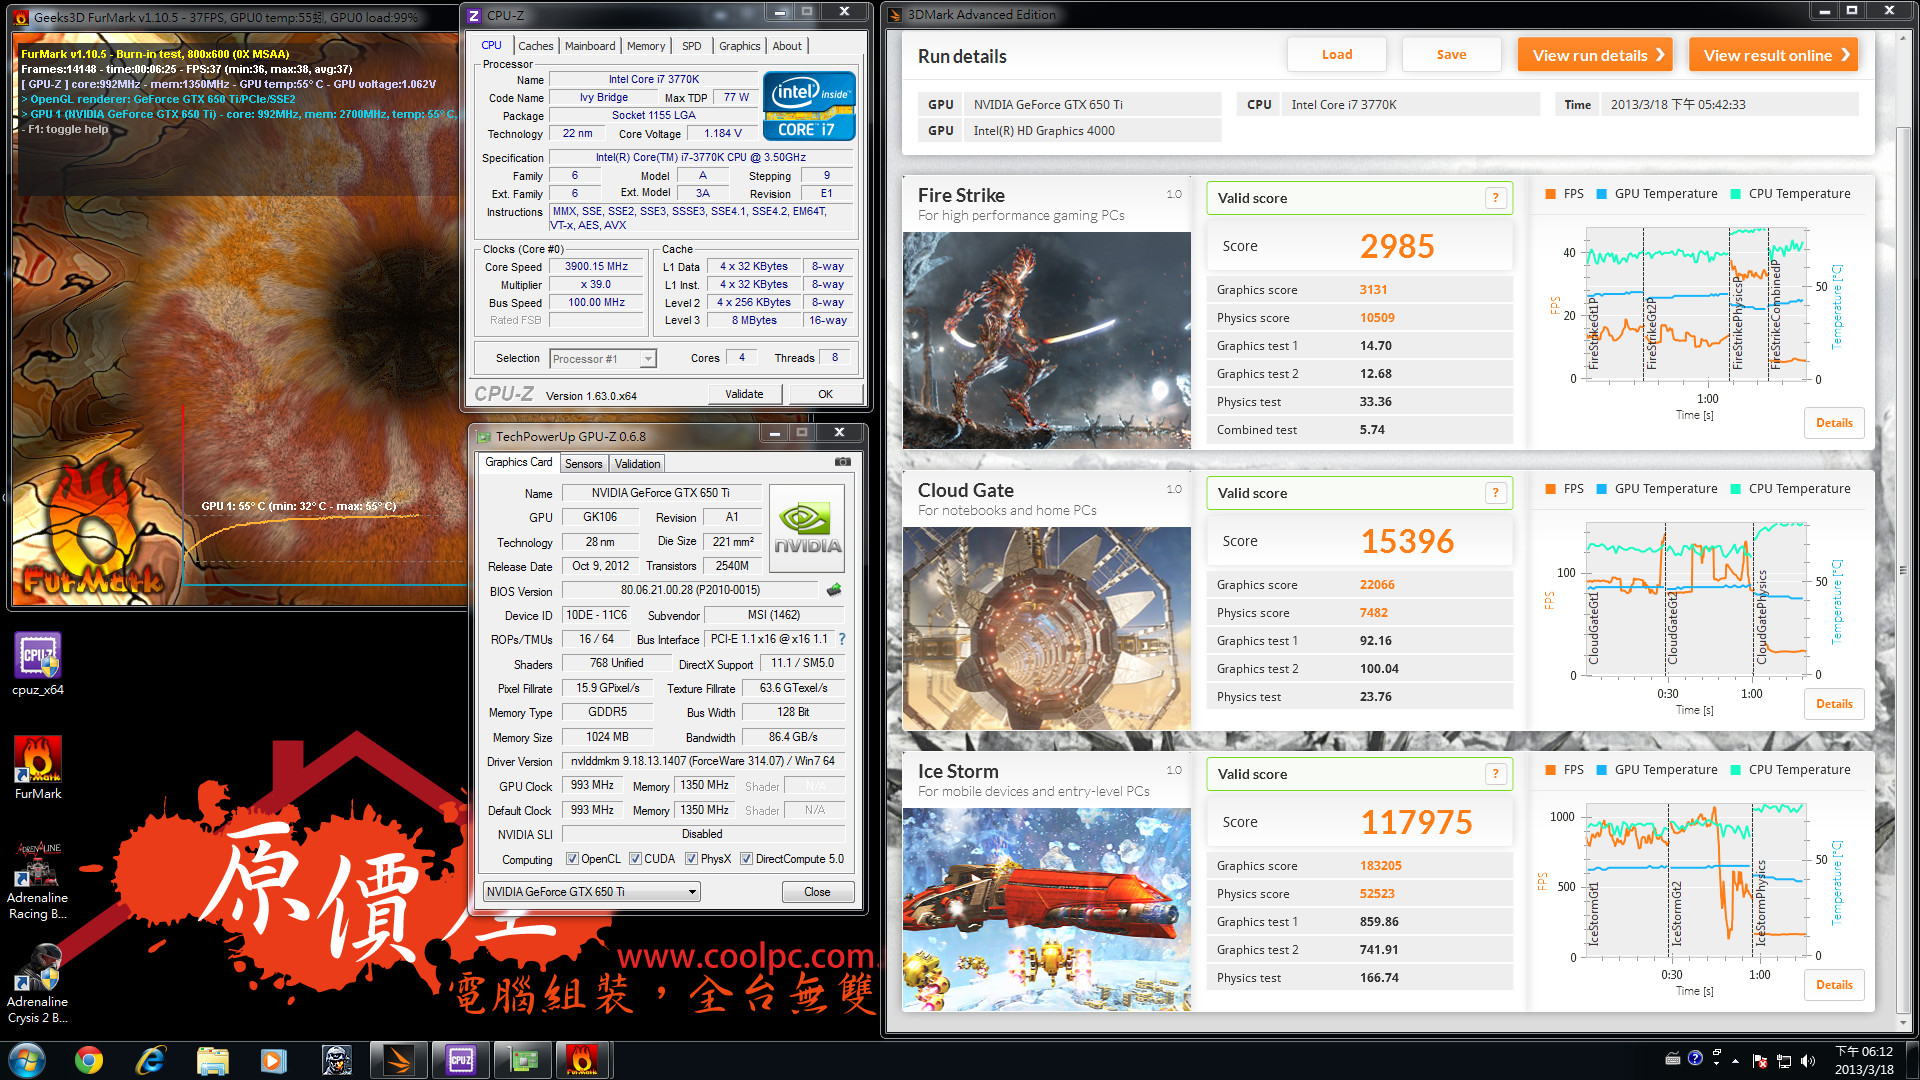The image size is (1920, 1080).
Task: Click Load button in 3DMark
Action: pyautogui.click(x=1337, y=55)
